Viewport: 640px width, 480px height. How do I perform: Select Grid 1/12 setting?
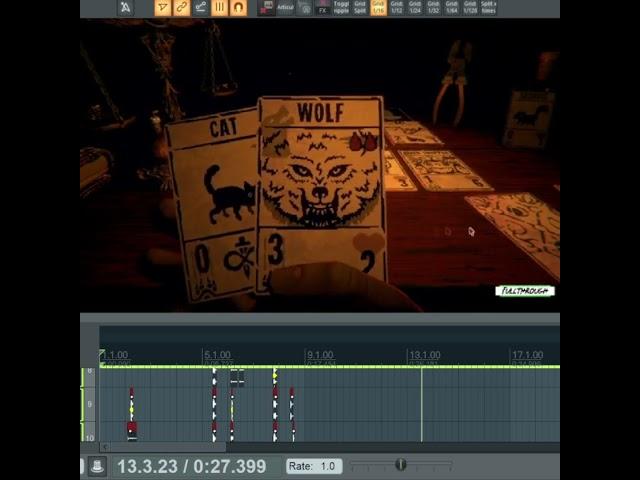(x=397, y=8)
